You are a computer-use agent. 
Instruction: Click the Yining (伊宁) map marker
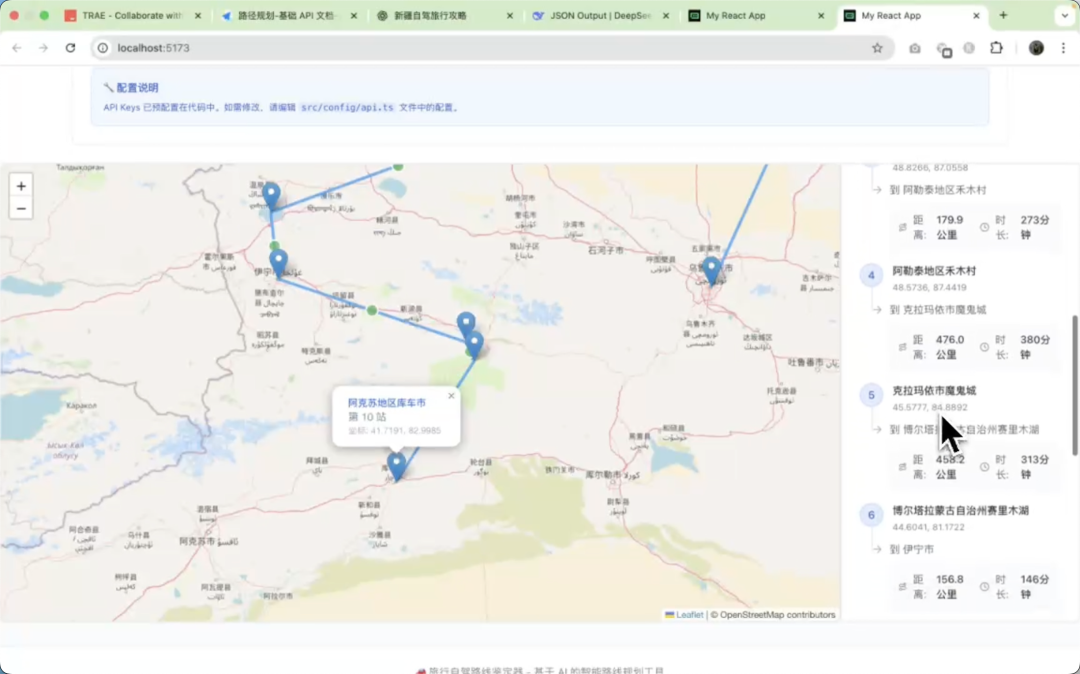278,263
